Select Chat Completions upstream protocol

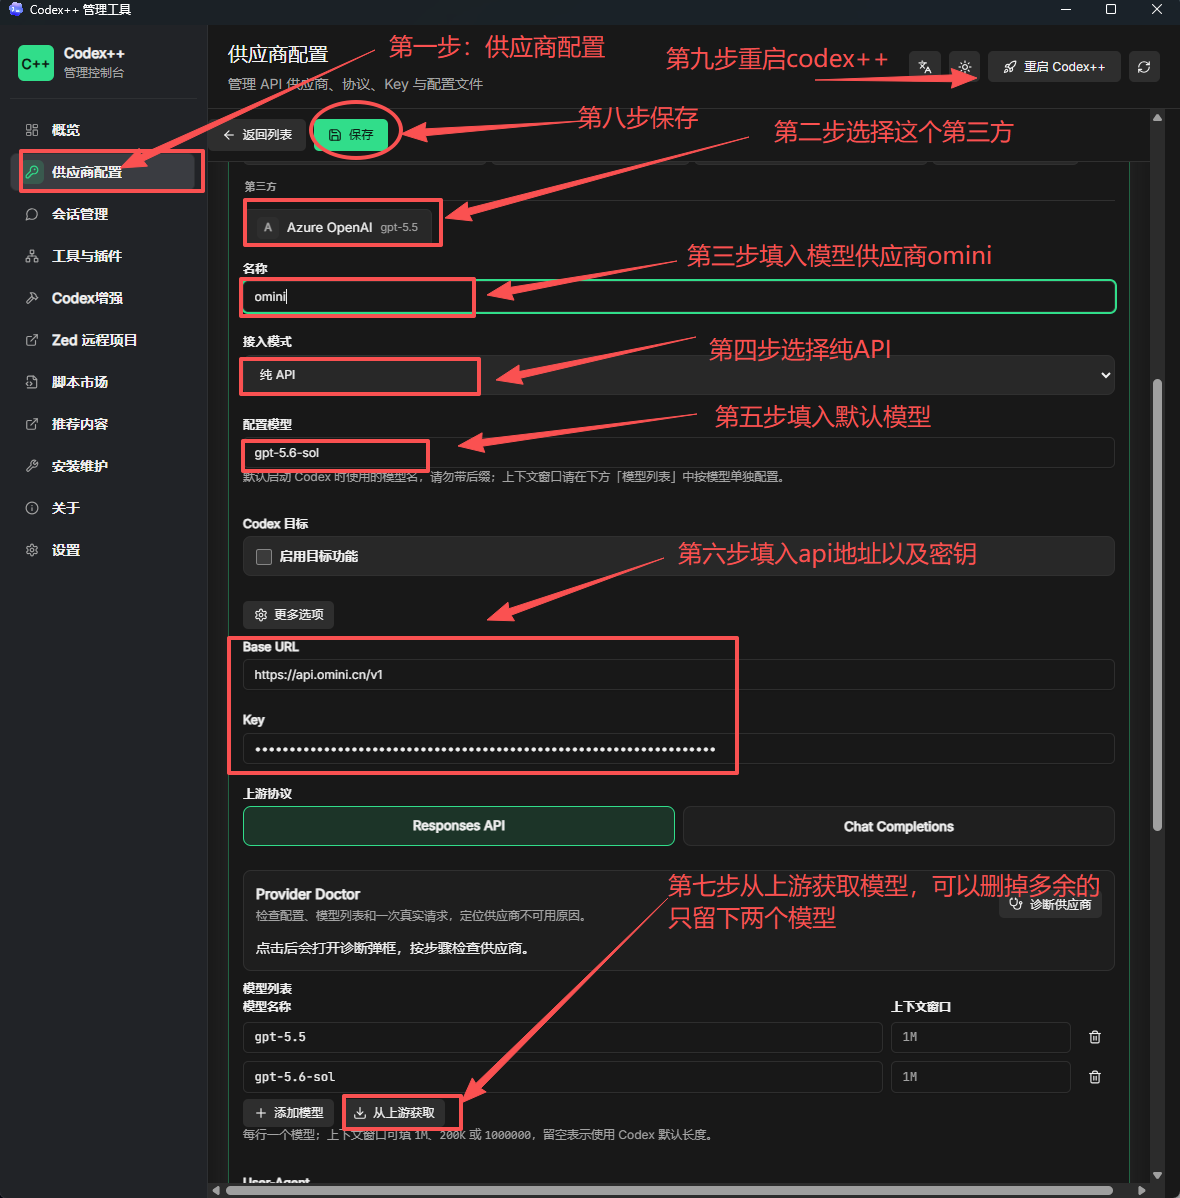(899, 826)
